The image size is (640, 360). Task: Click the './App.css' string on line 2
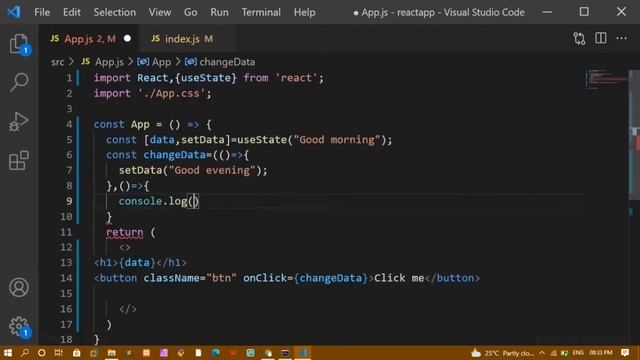(171, 93)
